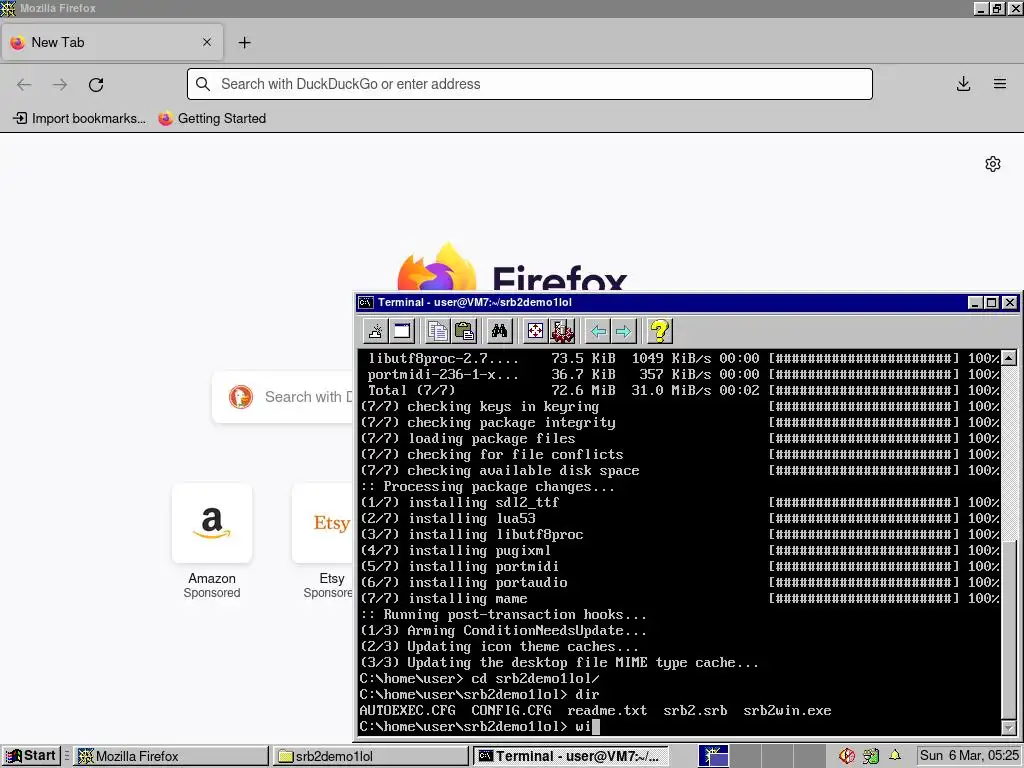Screen dimensions: 1024x768
Task: Paste clipboard using terminal toolbar icon
Action: 464,331
